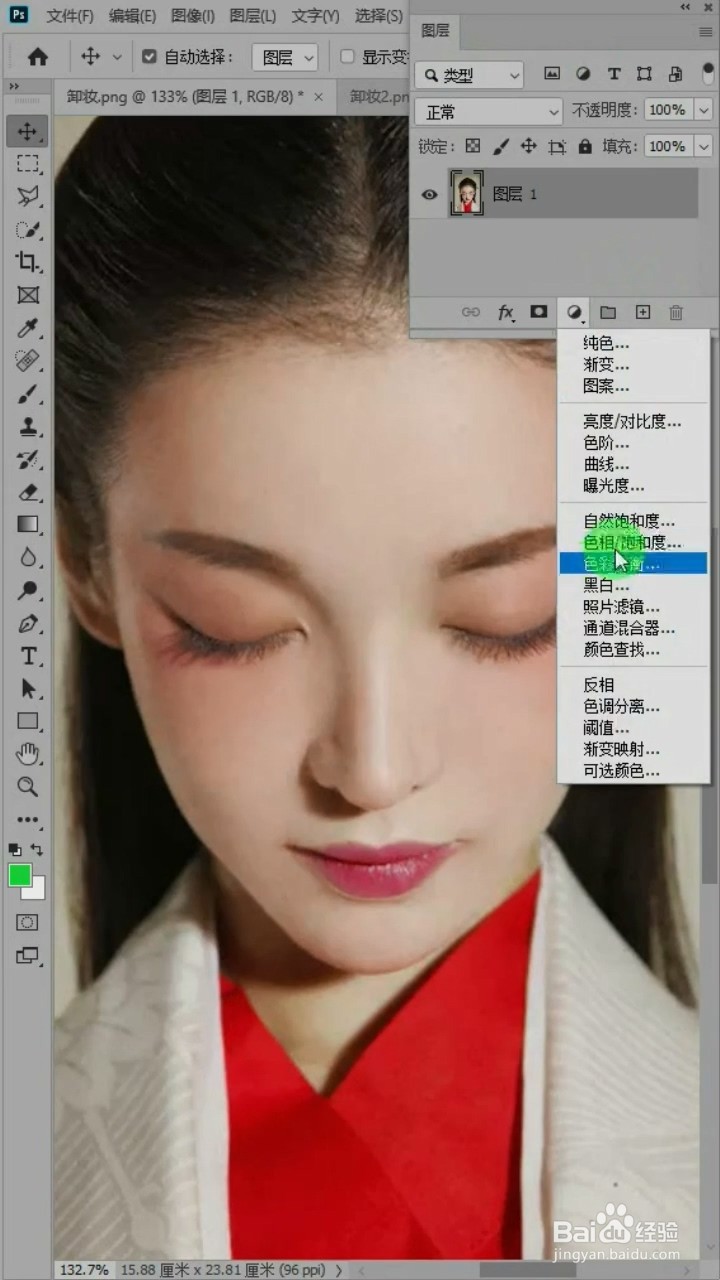Screen dimensions: 720x1280
Task: Add layer mask
Action: [539, 312]
